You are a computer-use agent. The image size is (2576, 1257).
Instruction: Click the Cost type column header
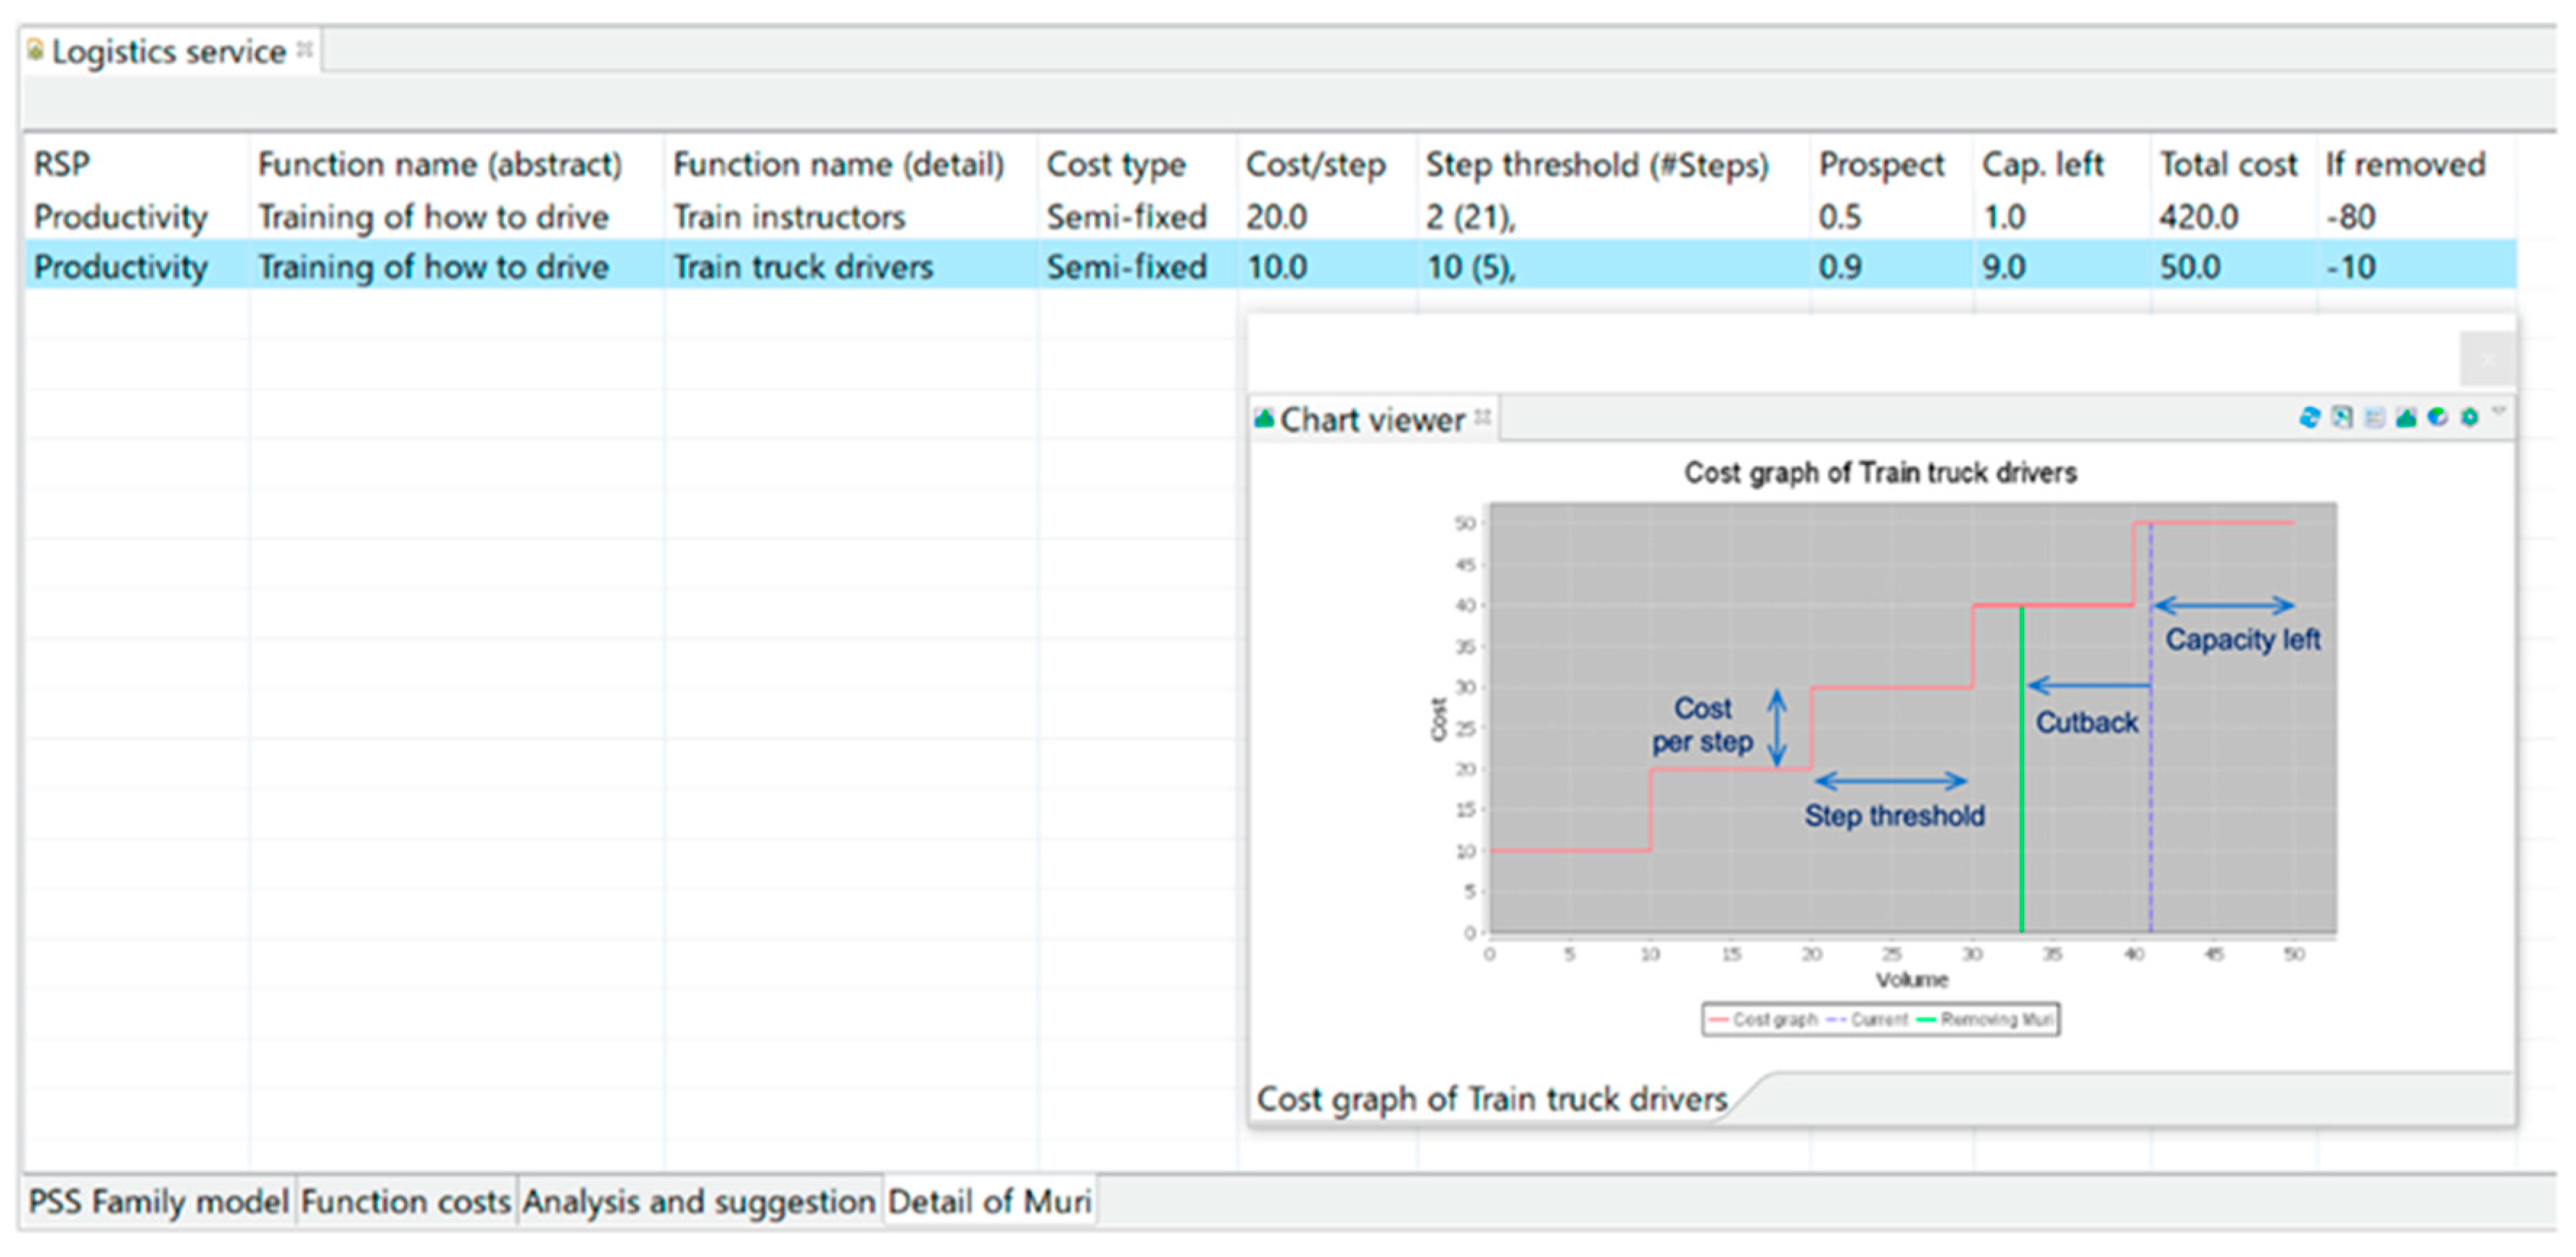coord(1116,164)
